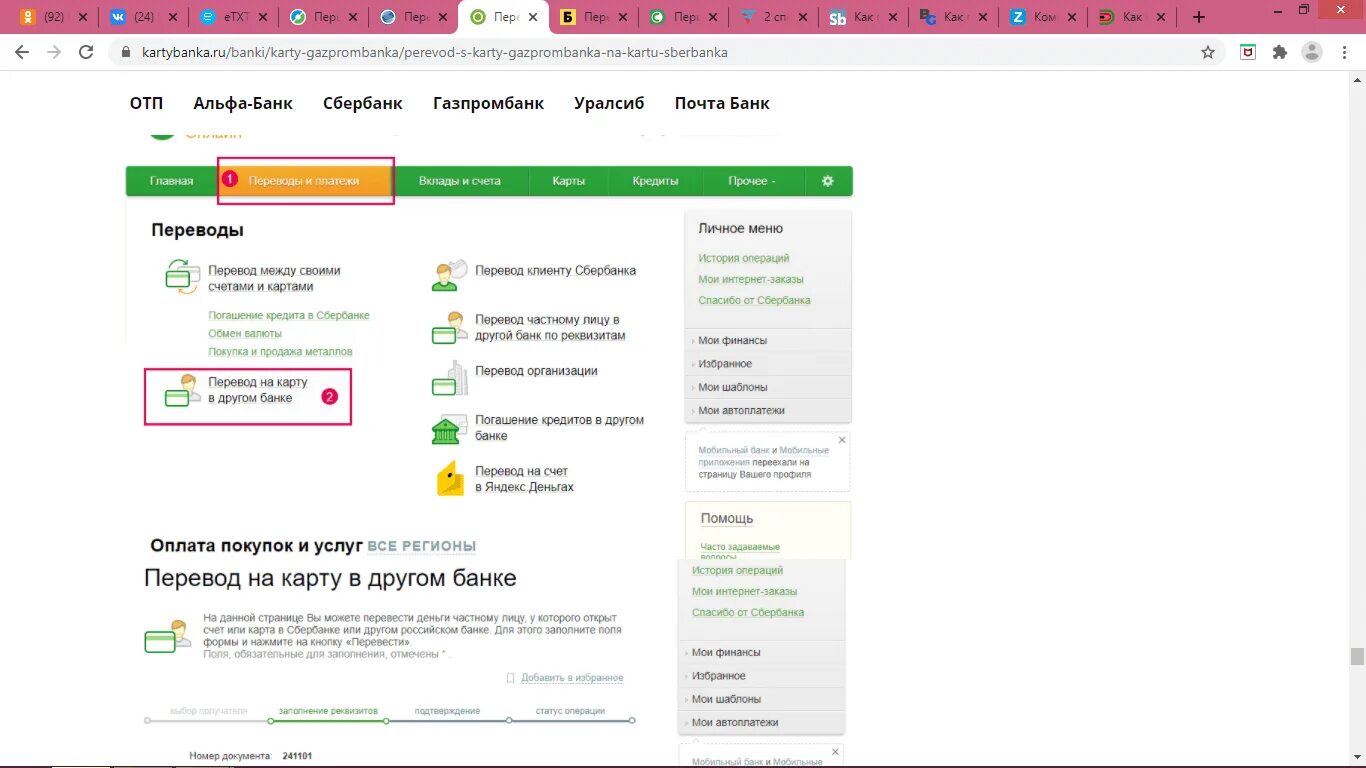This screenshot has height=768, width=1366.
Task: Reload the page
Action: (x=86, y=52)
